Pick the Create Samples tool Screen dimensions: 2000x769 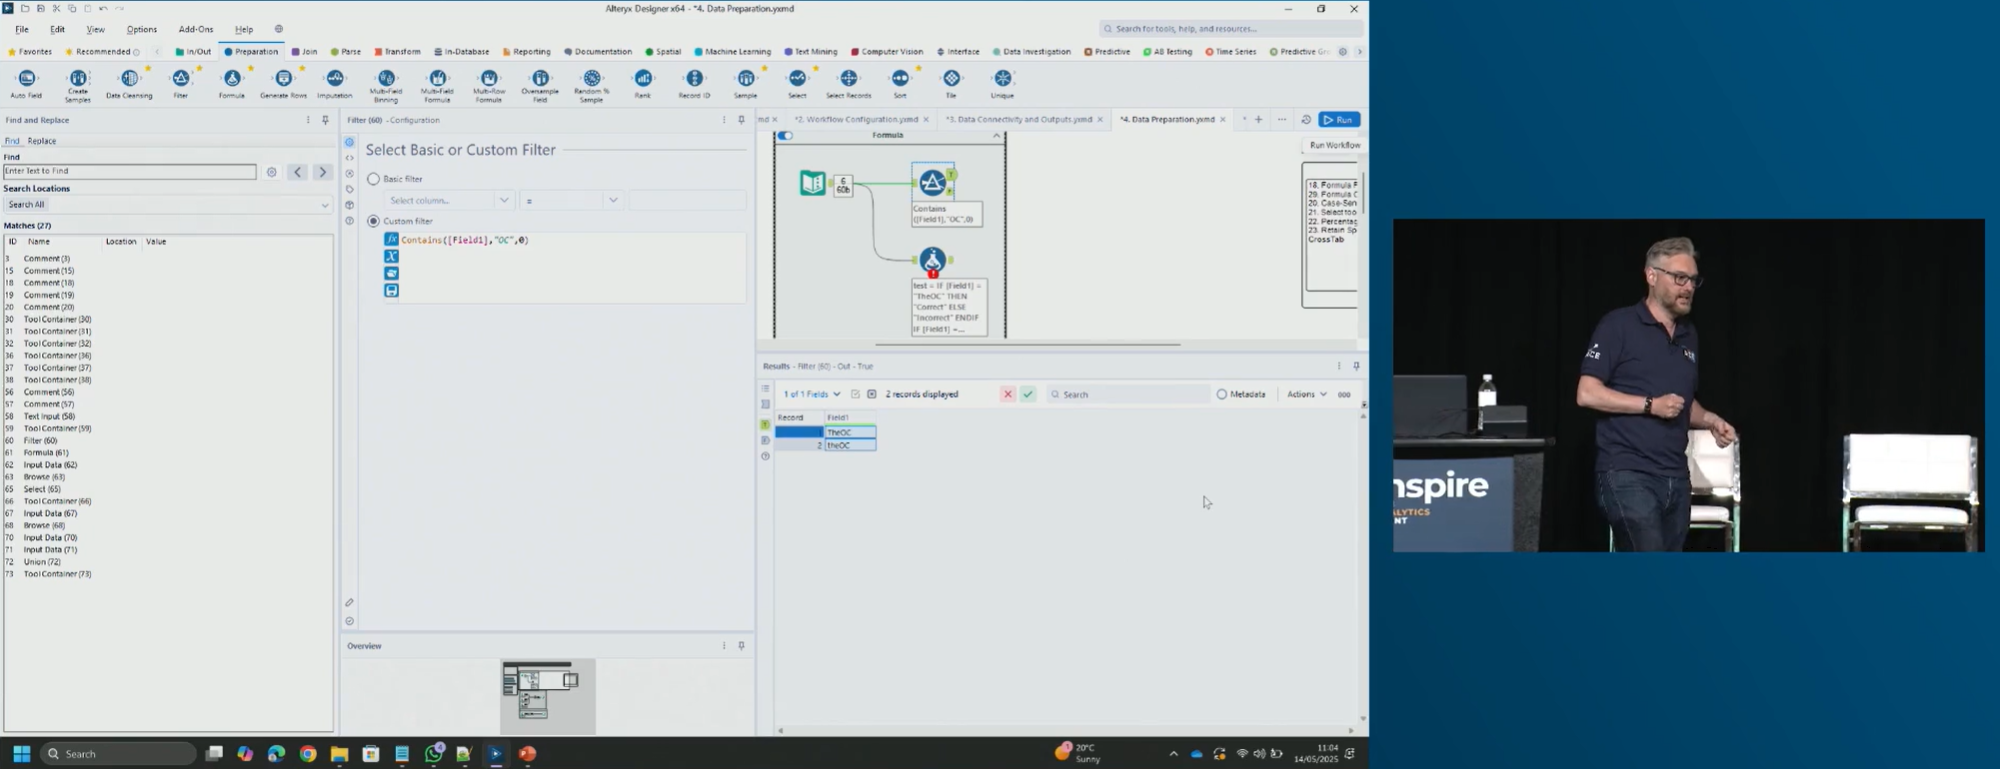coord(78,79)
